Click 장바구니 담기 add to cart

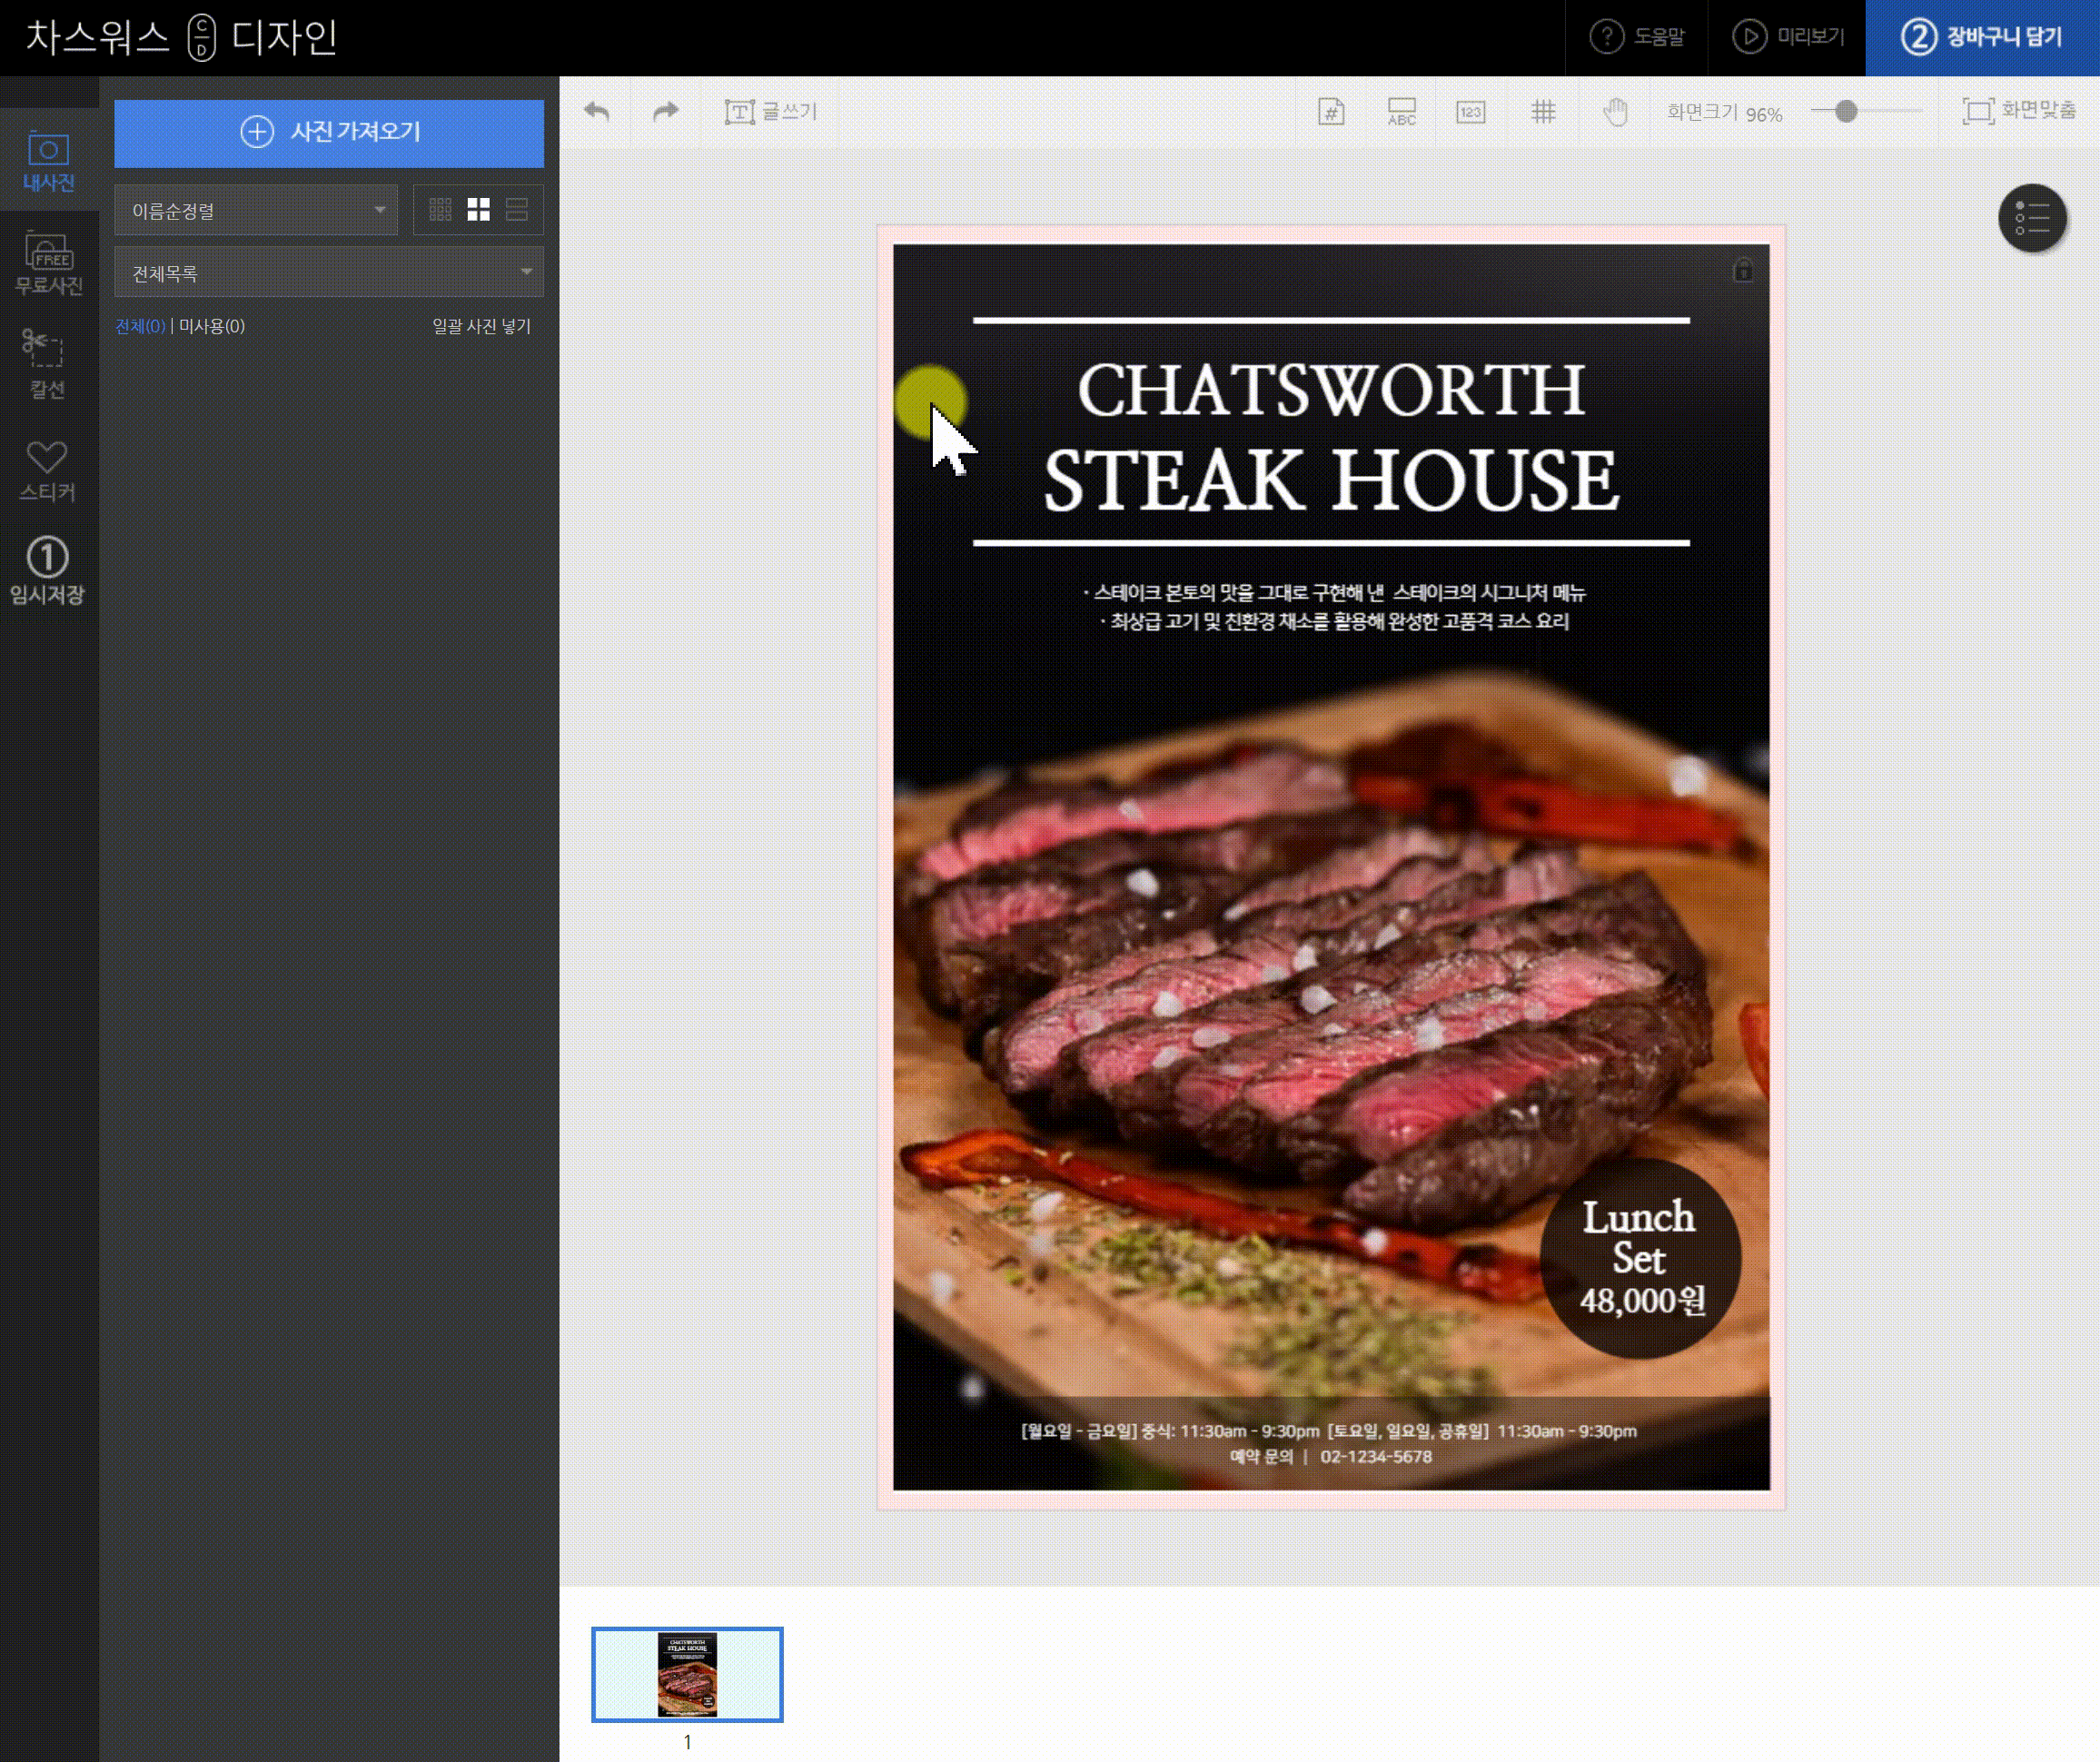pos(1982,37)
